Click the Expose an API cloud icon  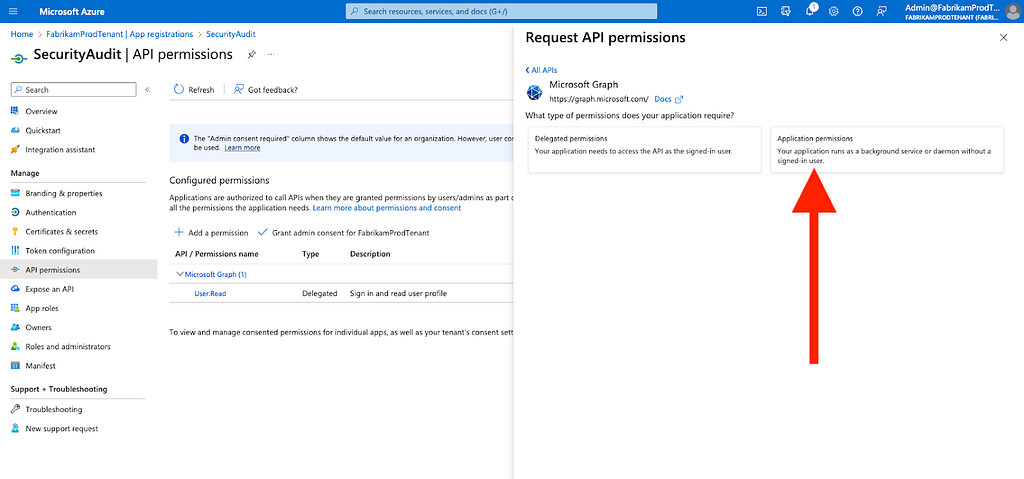(x=15, y=289)
